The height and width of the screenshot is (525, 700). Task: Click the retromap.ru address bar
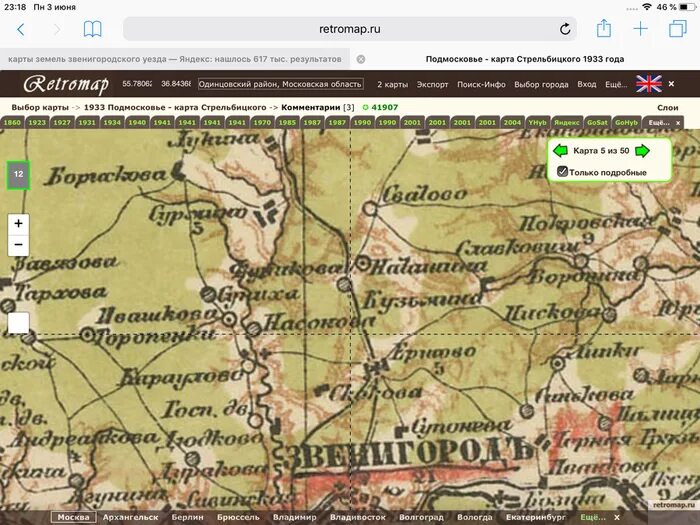tap(350, 29)
